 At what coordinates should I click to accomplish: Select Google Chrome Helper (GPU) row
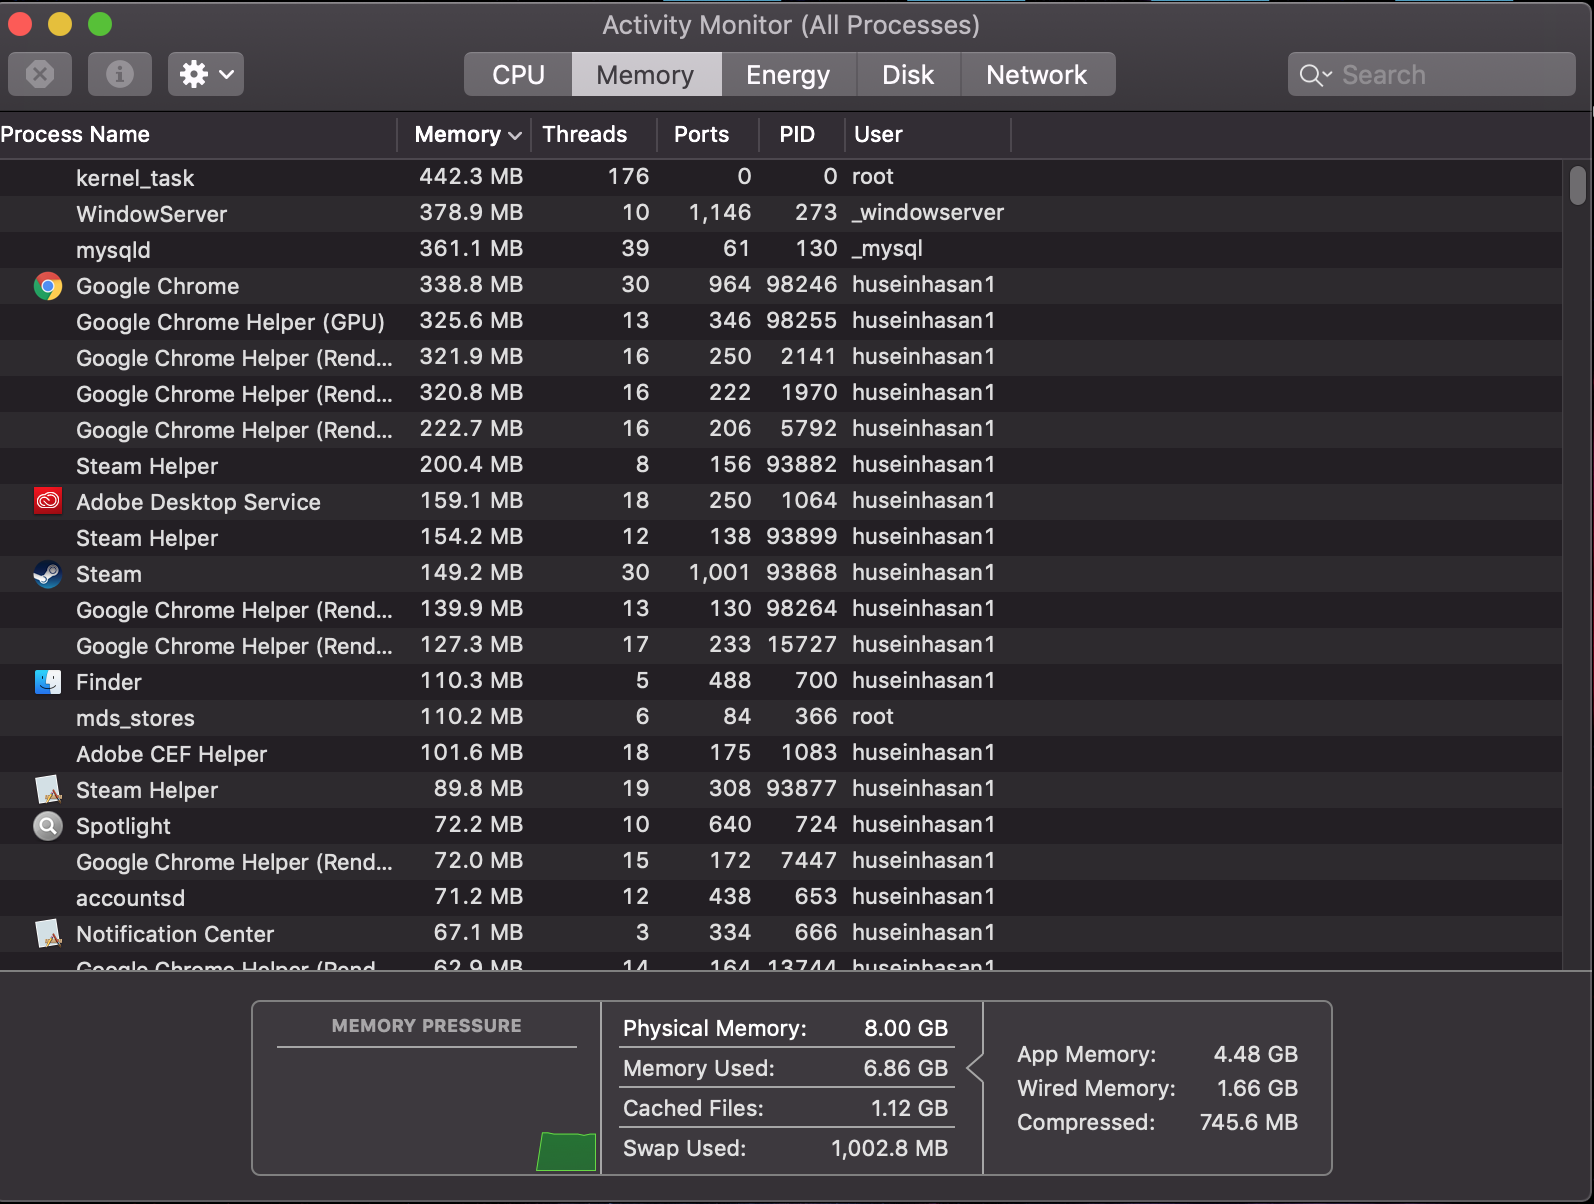coord(780,321)
